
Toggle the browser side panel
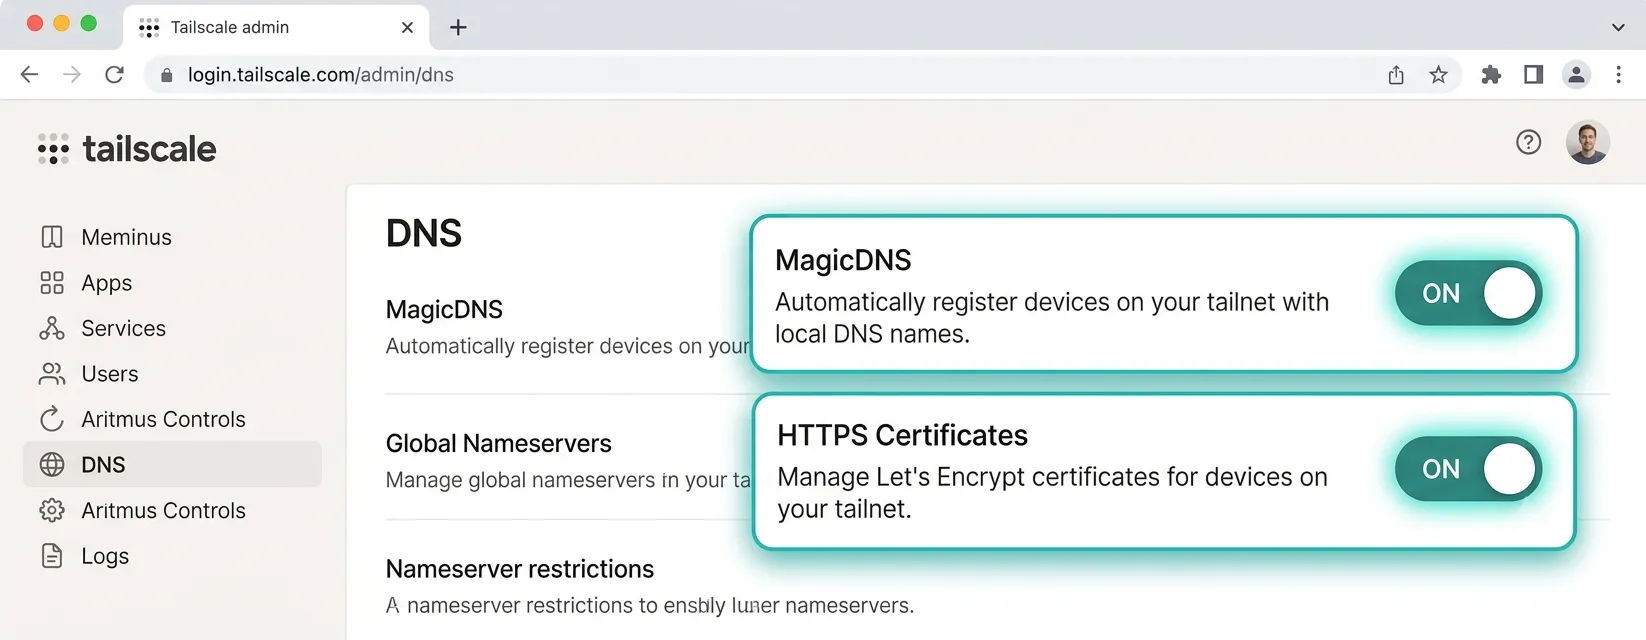click(x=1533, y=75)
